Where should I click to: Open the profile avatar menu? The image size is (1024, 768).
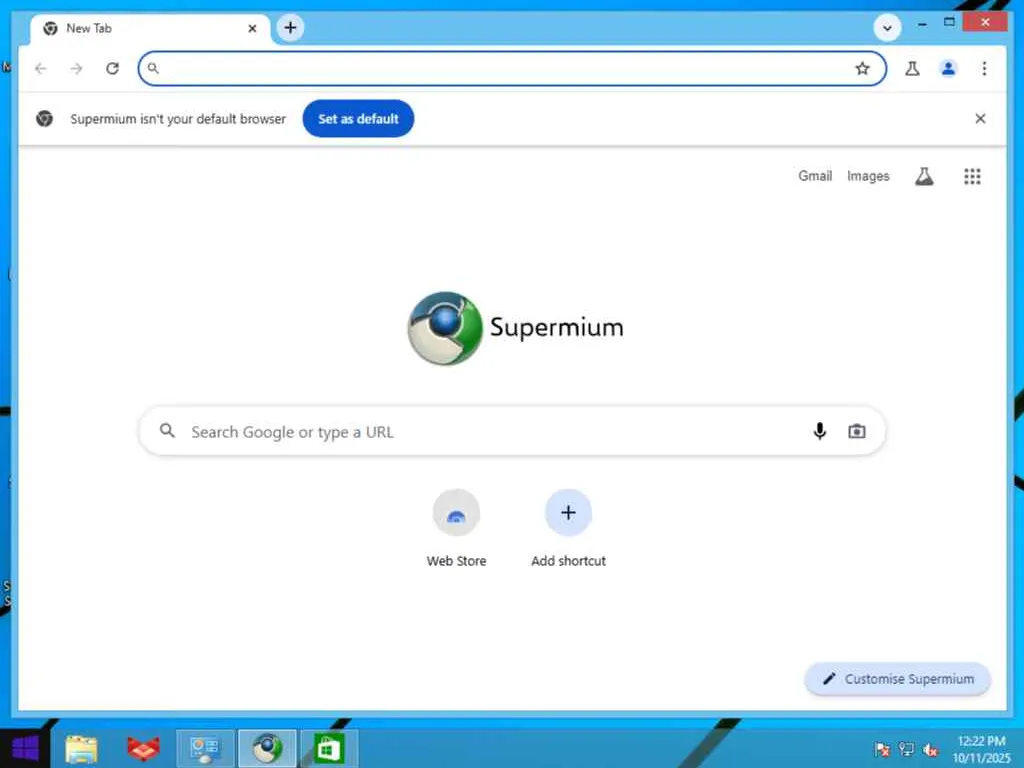click(948, 69)
